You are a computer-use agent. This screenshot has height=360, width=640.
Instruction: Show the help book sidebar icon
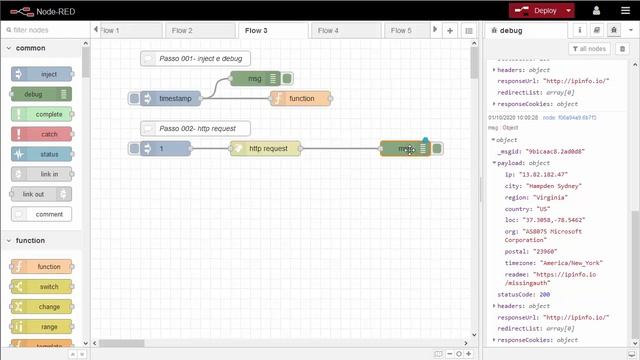[597, 30]
